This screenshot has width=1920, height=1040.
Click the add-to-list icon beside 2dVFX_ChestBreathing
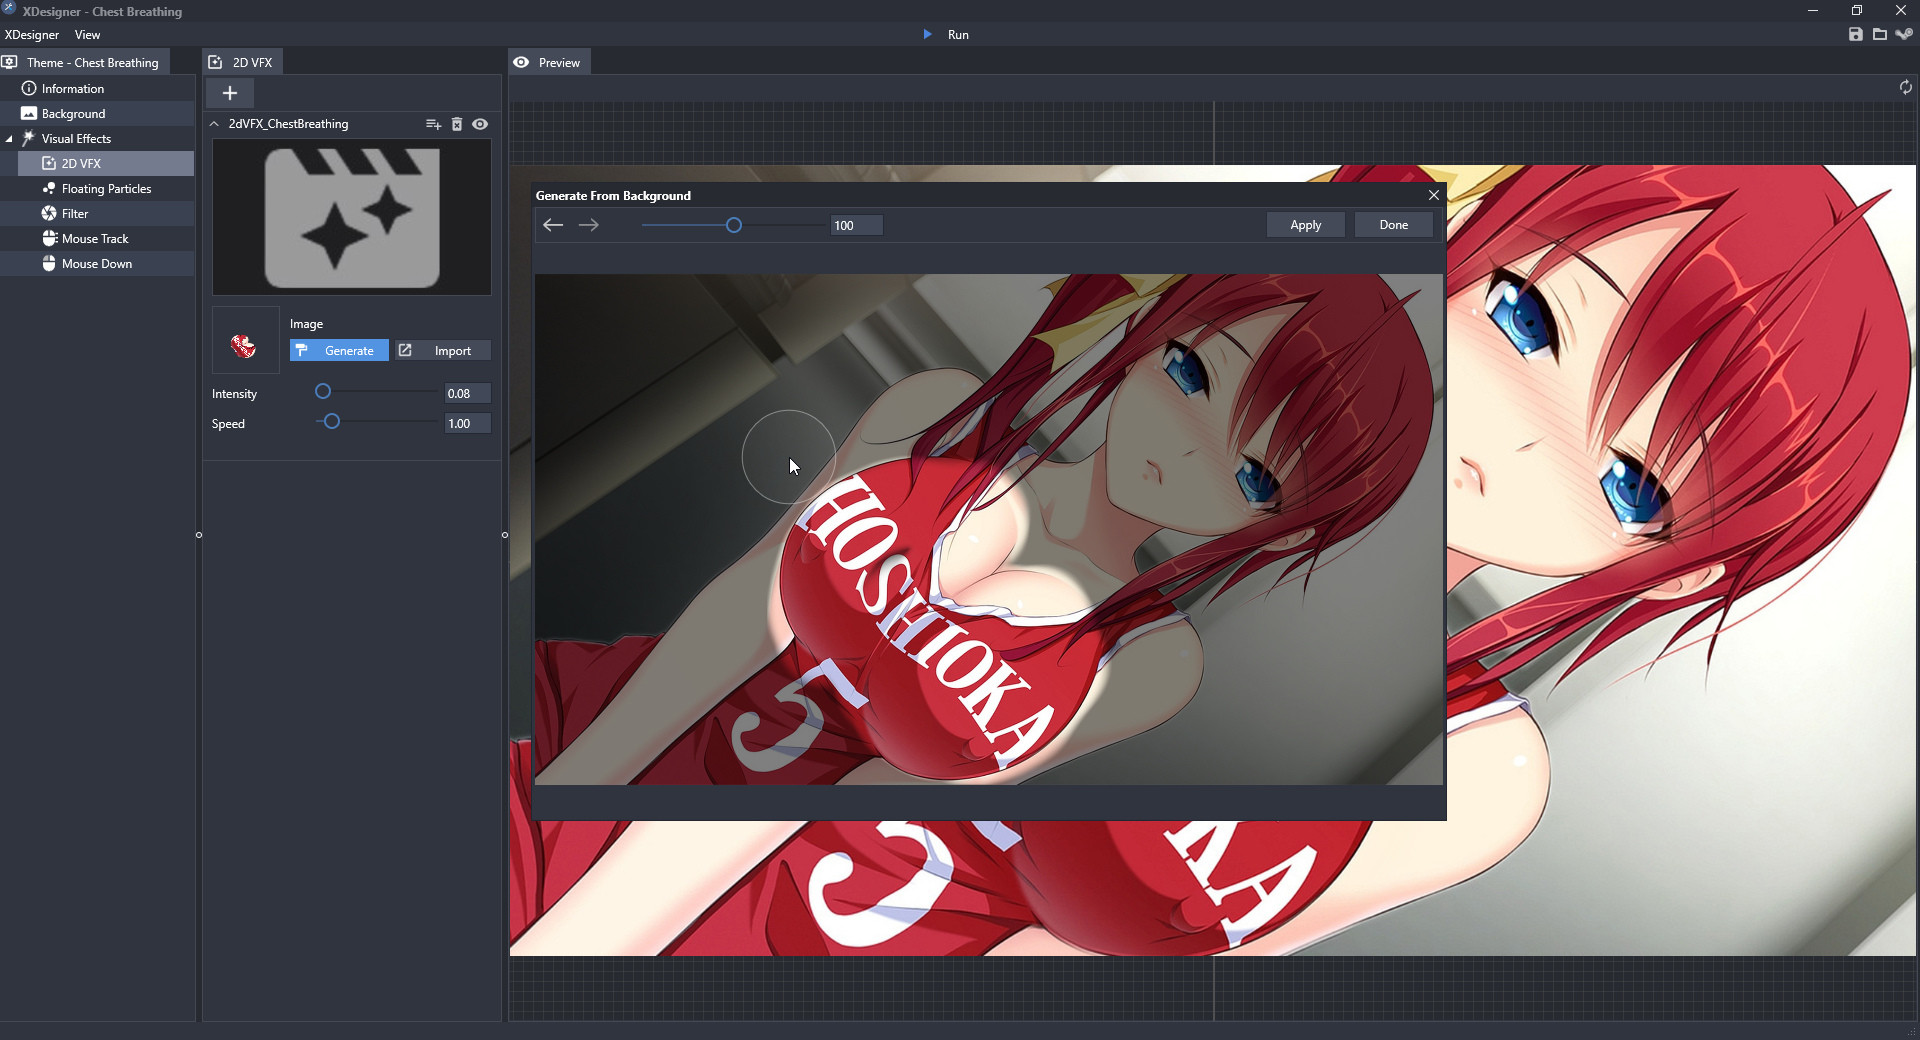coord(433,124)
